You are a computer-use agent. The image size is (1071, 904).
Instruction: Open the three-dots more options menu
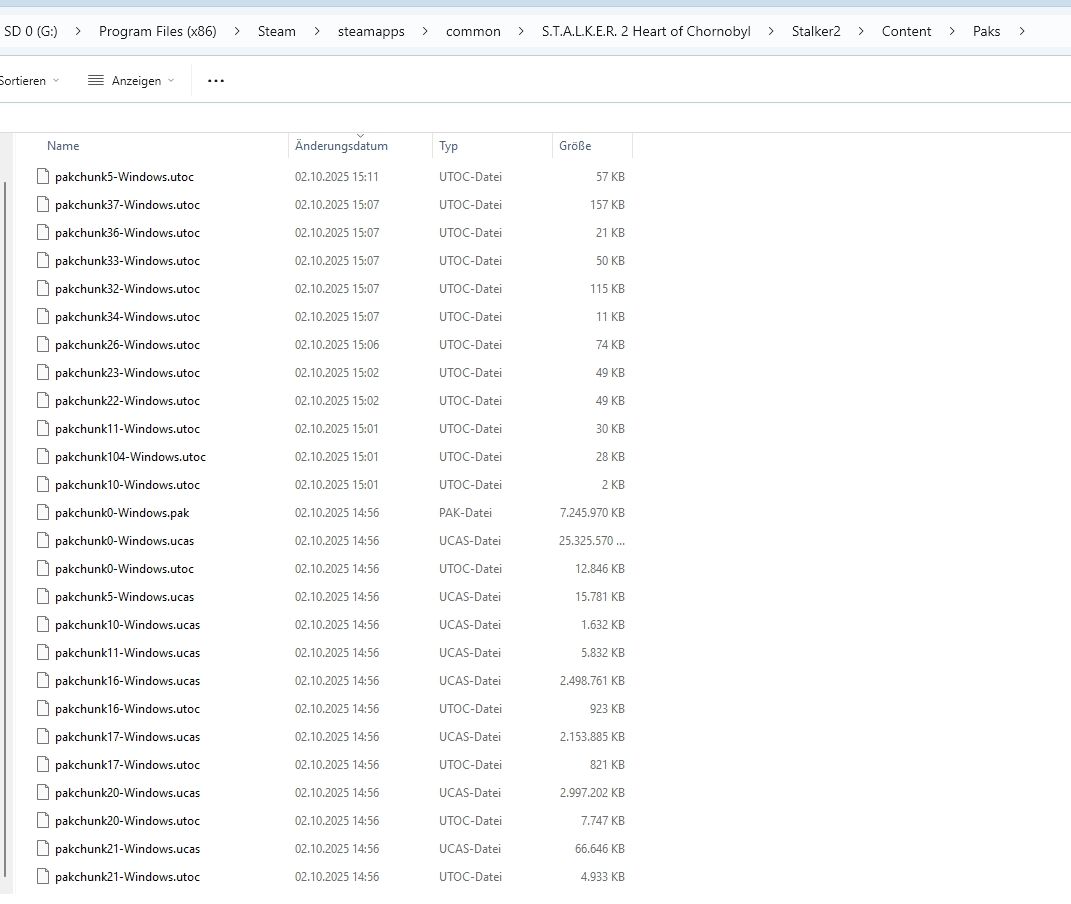tap(216, 81)
